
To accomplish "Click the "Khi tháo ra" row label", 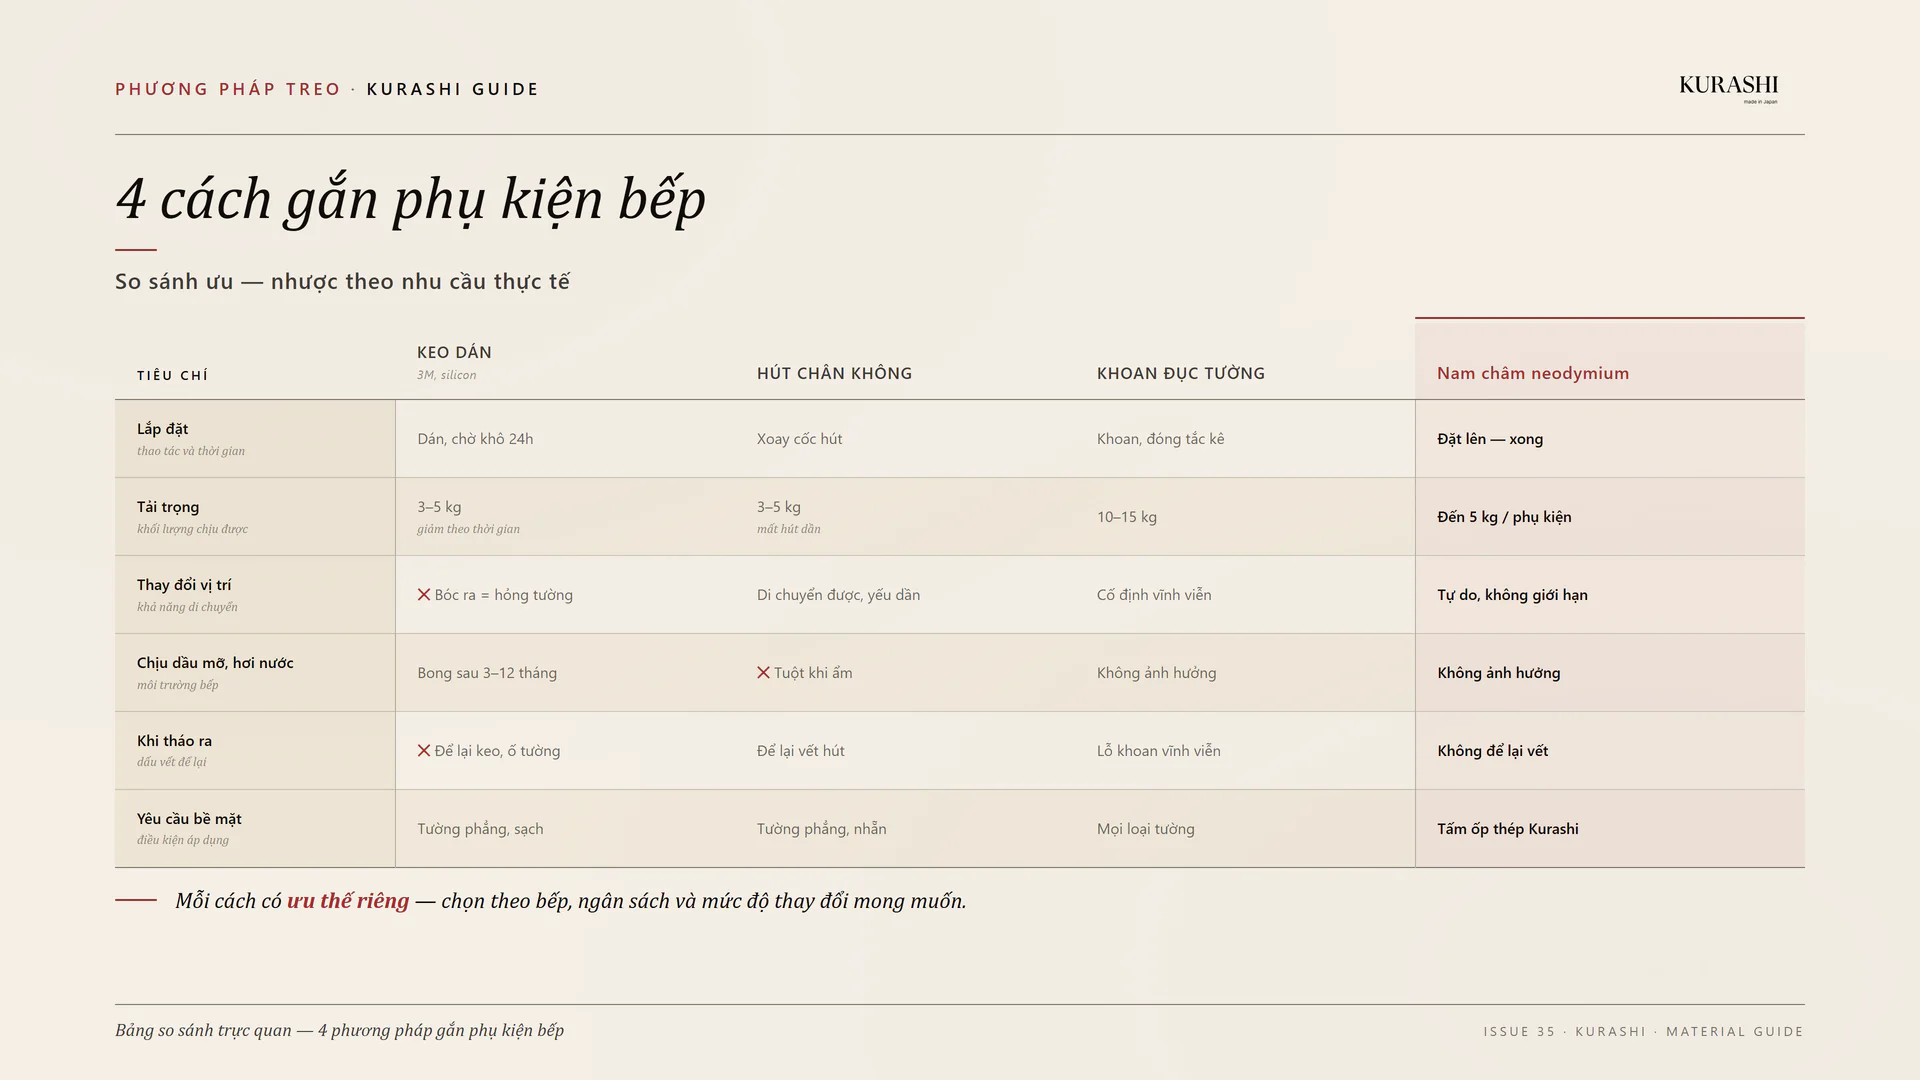I will (174, 741).
